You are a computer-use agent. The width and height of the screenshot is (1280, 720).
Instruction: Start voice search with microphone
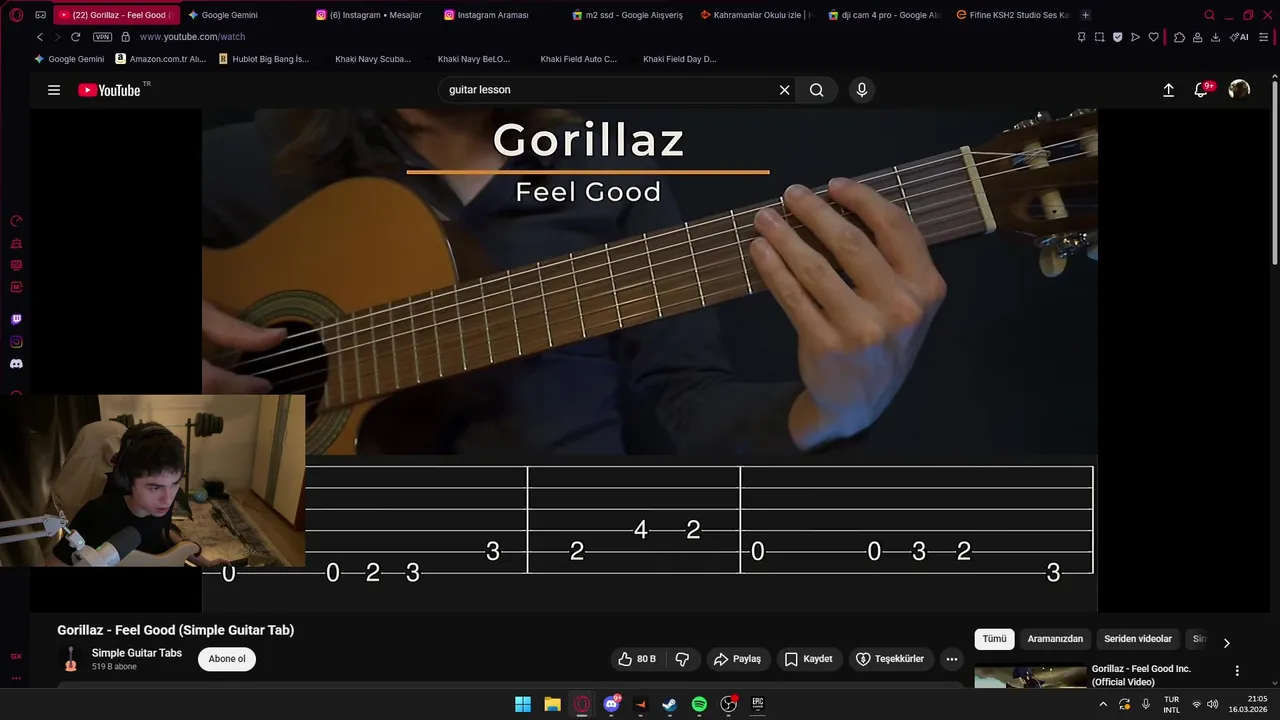862,90
